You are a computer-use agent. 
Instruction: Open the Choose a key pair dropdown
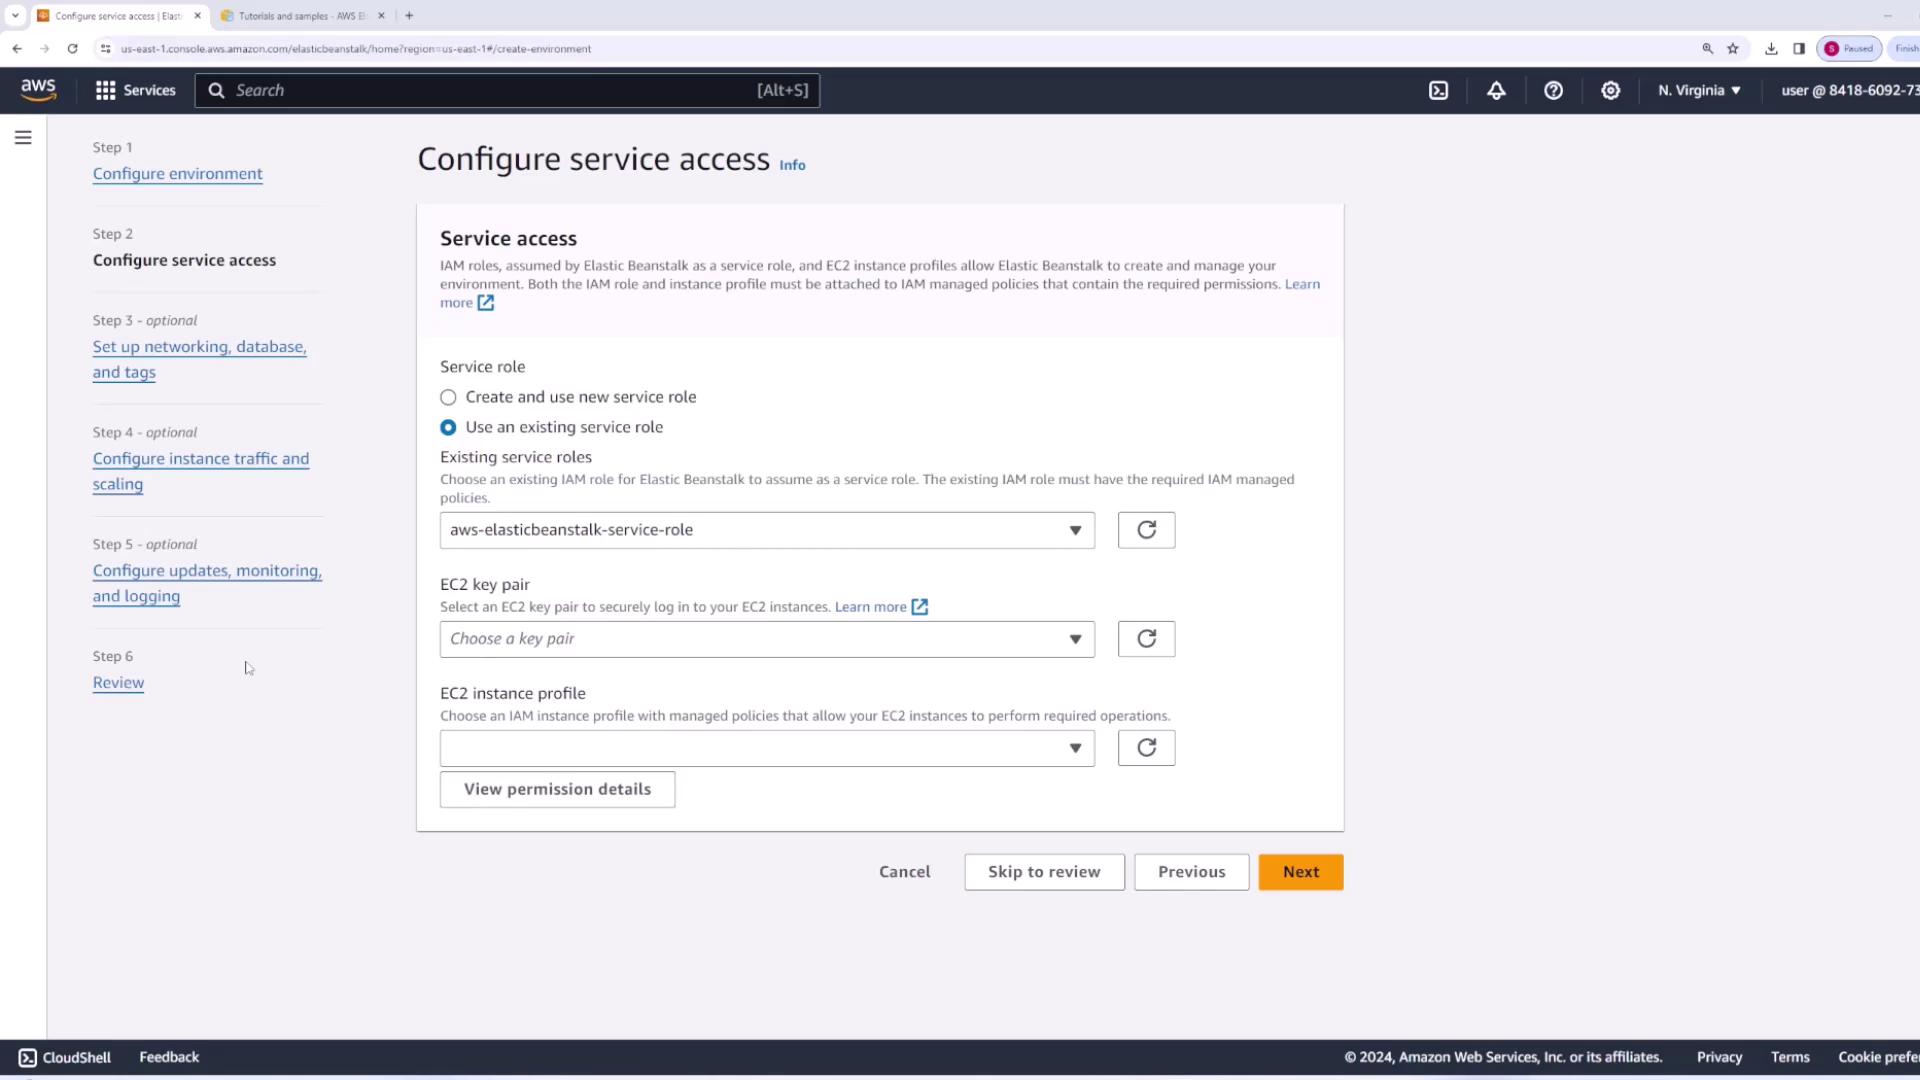coord(767,639)
